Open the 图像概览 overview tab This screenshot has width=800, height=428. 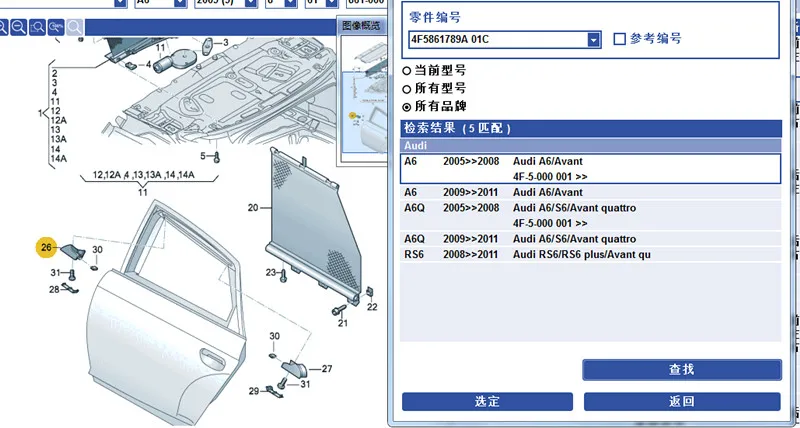pyautogui.click(x=361, y=26)
